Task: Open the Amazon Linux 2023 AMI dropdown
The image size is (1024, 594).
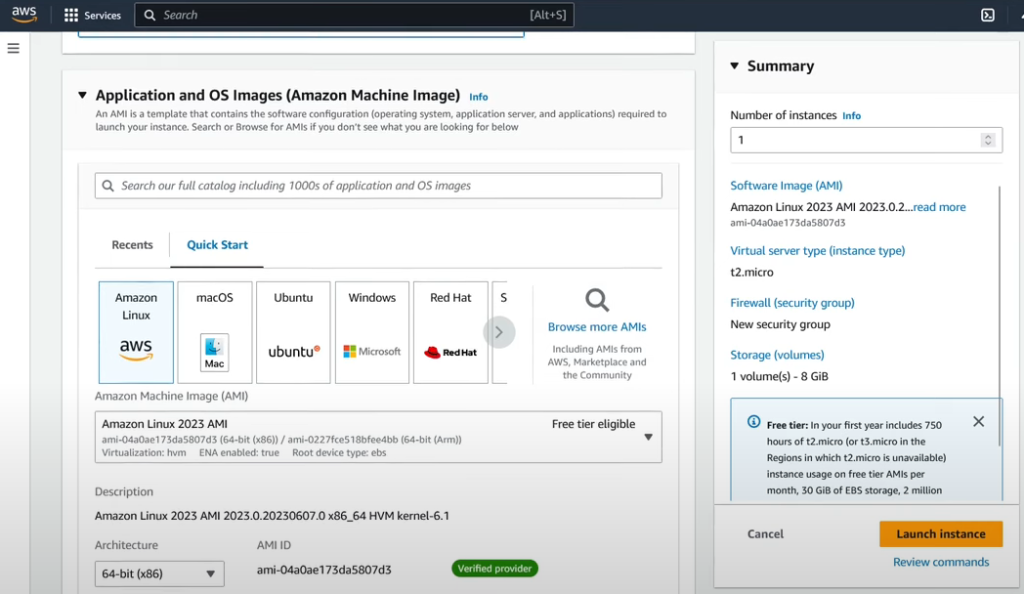Action: tap(378, 437)
